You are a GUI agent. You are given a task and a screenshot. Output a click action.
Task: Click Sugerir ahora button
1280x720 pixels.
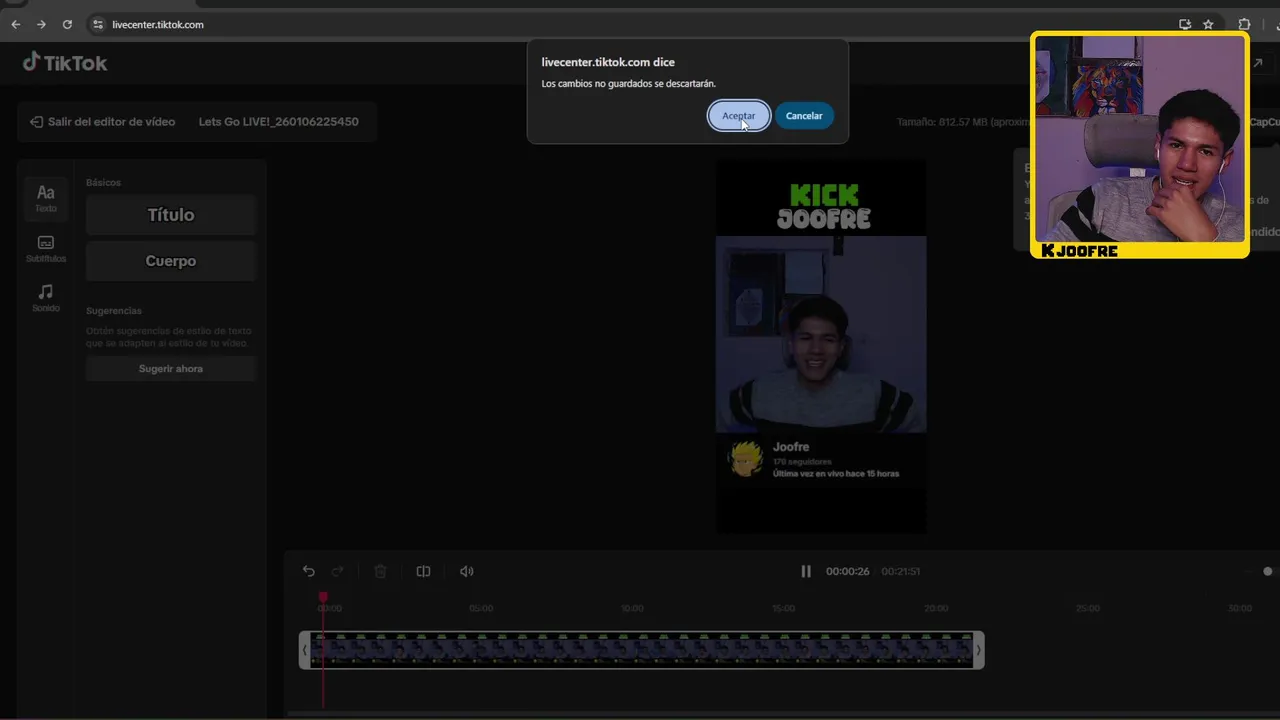pos(171,369)
